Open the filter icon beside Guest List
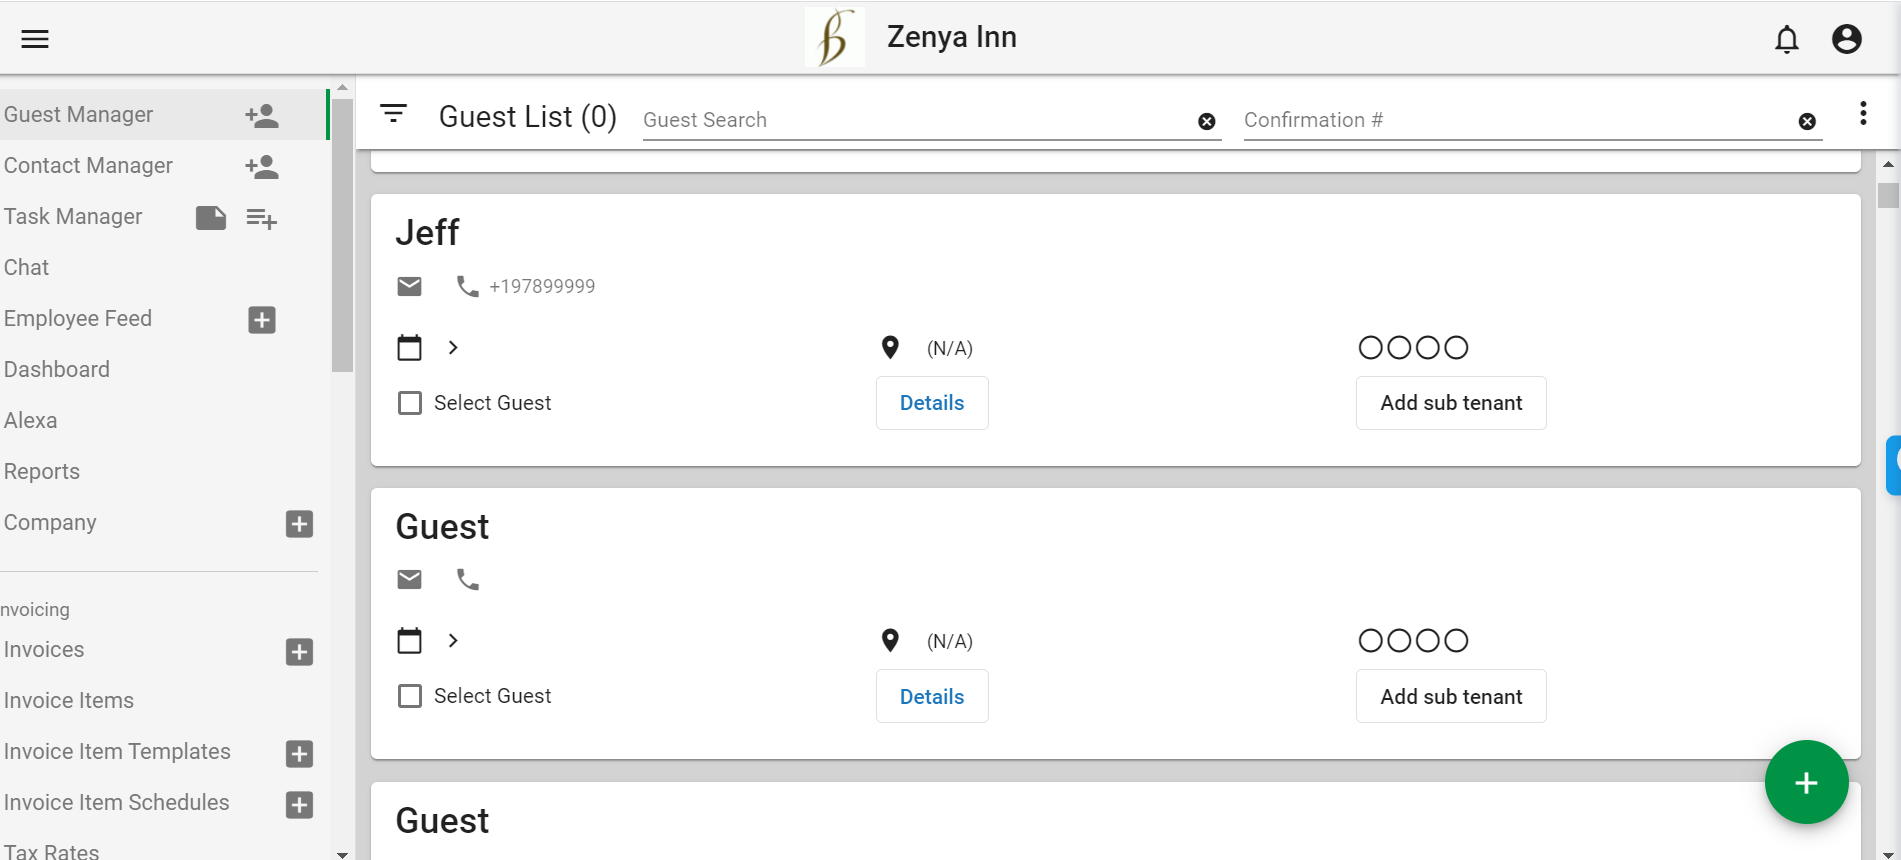The image size is (1901, 860). tap(394, 113)
